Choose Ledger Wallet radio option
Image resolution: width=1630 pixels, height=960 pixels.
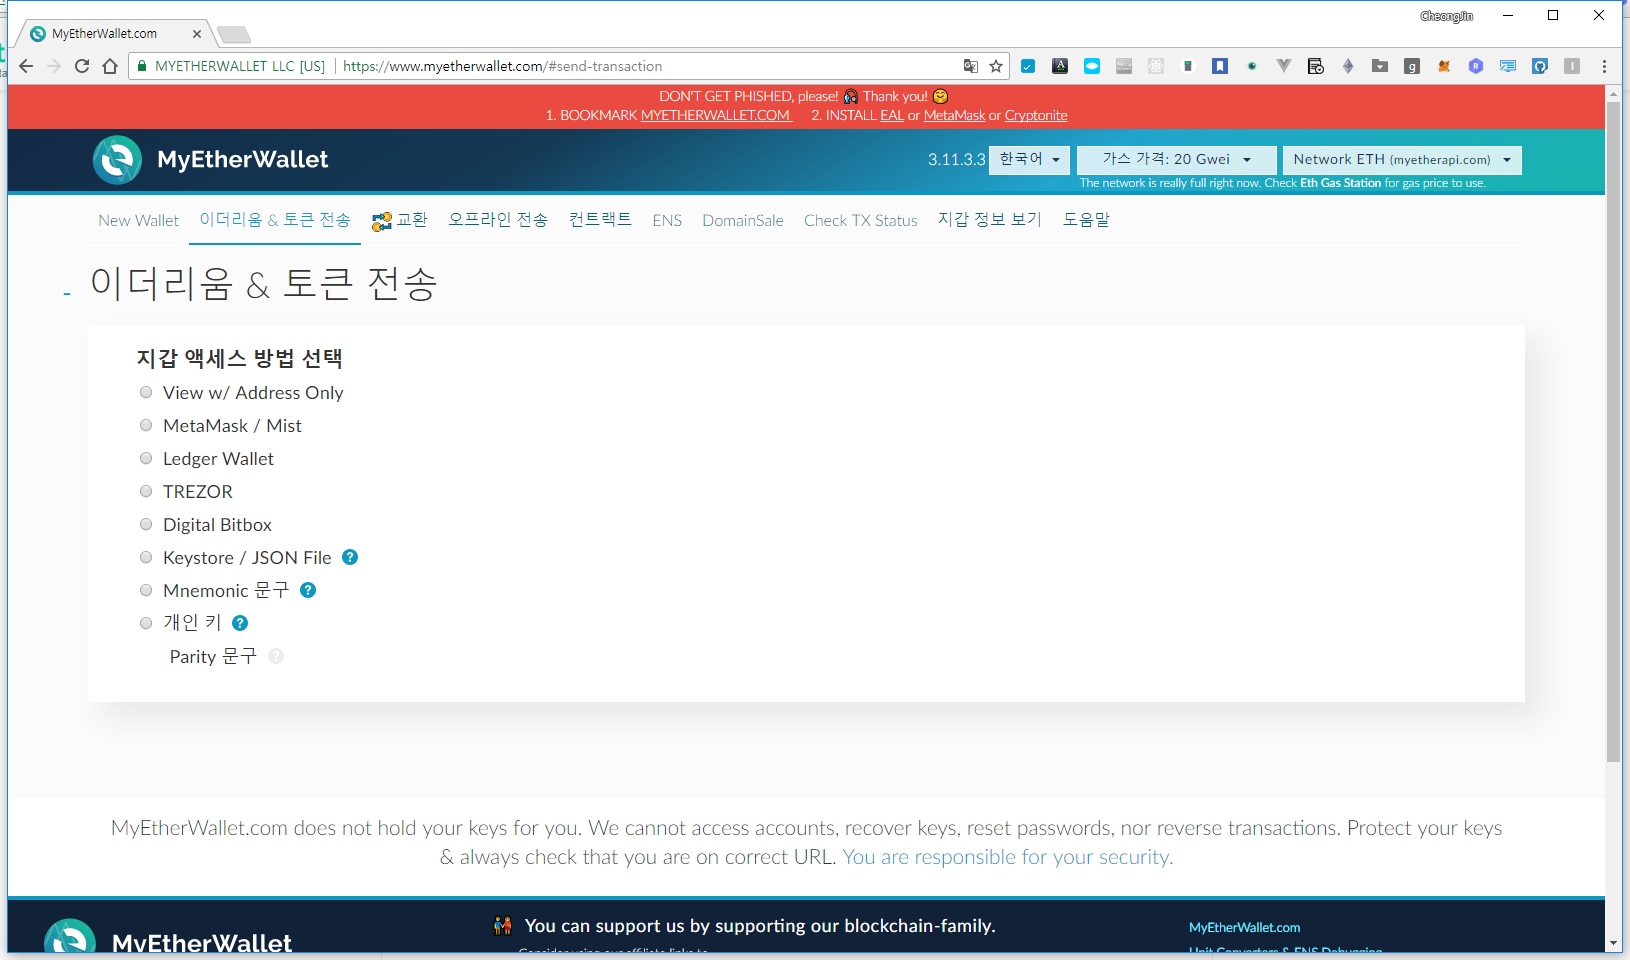[x=146, y=459]
